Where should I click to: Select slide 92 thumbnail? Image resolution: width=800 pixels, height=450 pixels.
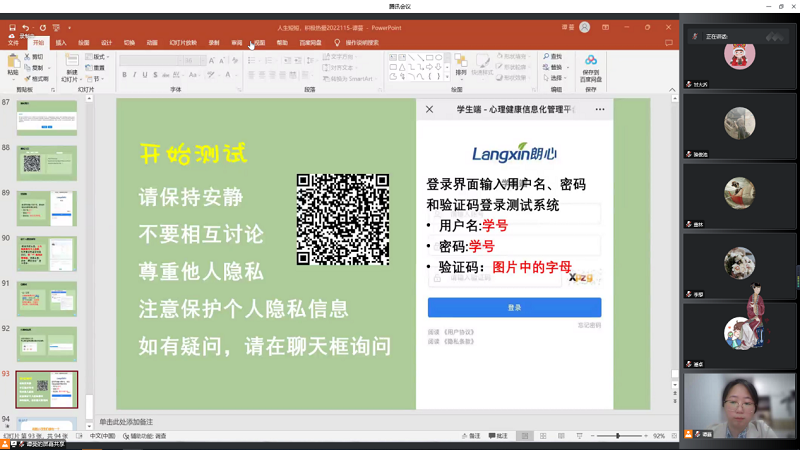(x=47, y=344)
